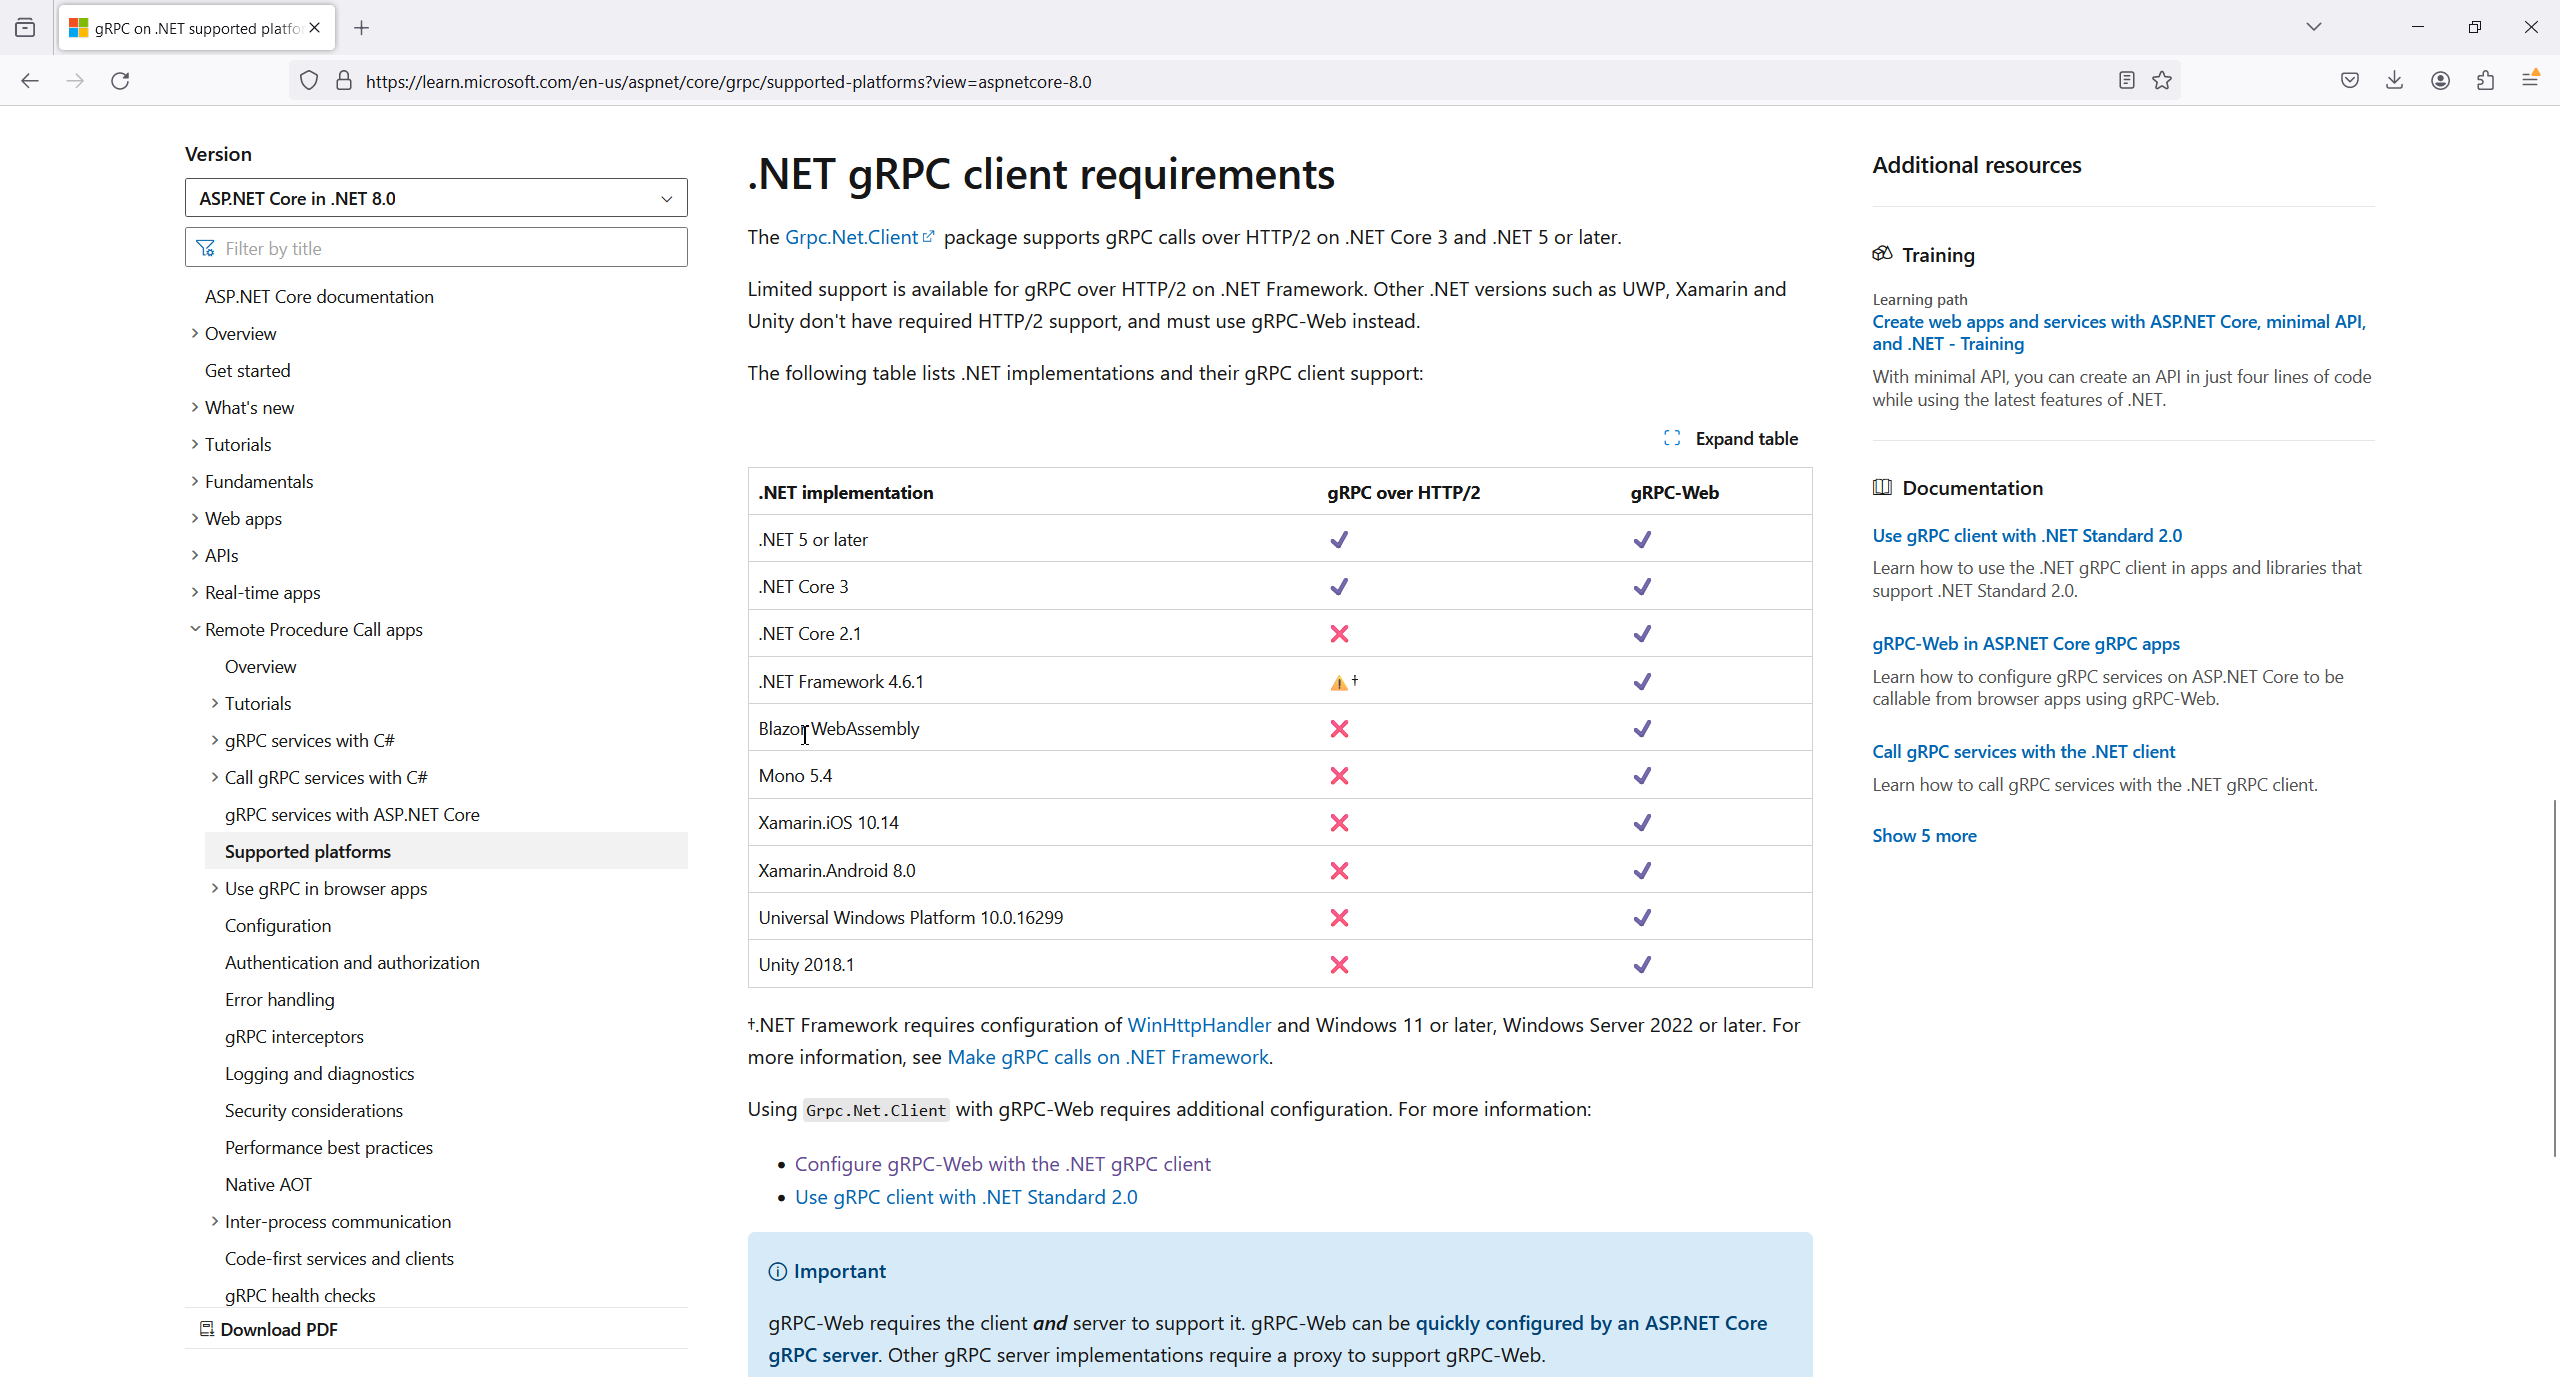Save the page to Pocket

[2350, 80]
